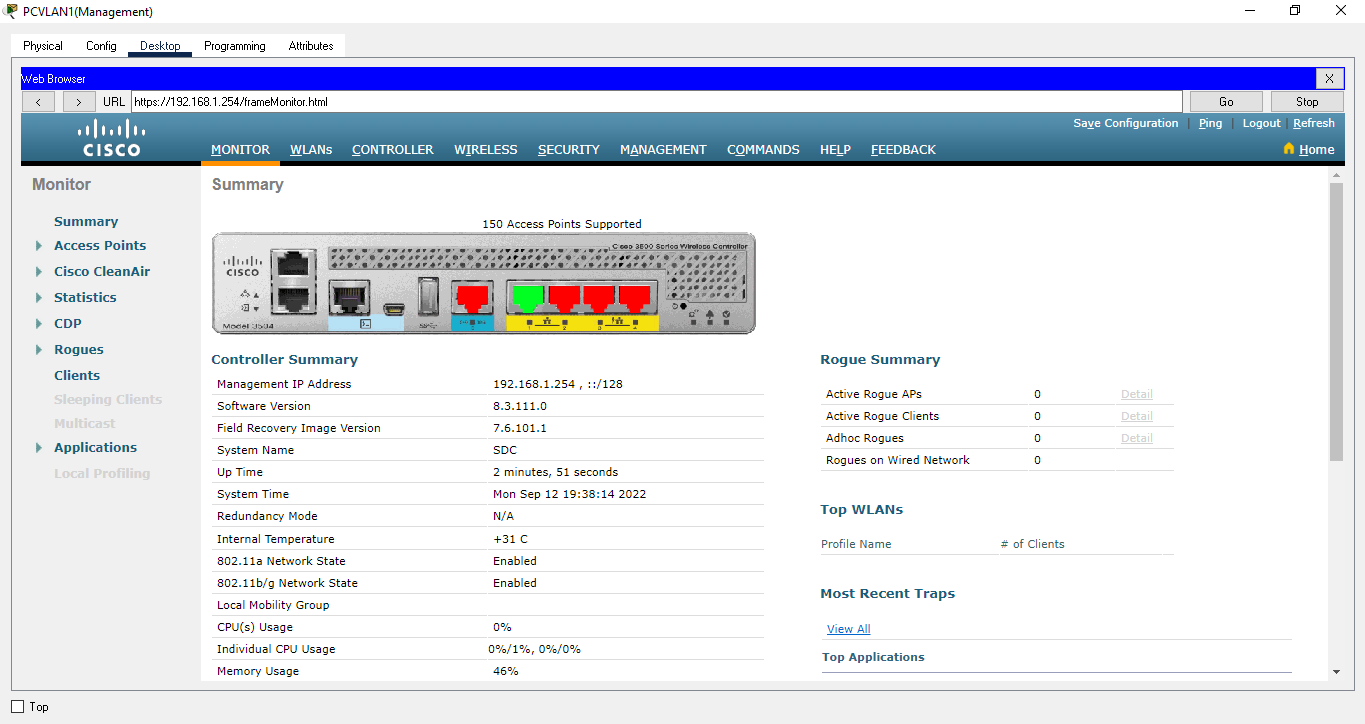Image resolution: width=1365 pixels, height=724 pixels.
Task: Open the Attributes tab
Action: pos(311,46)
